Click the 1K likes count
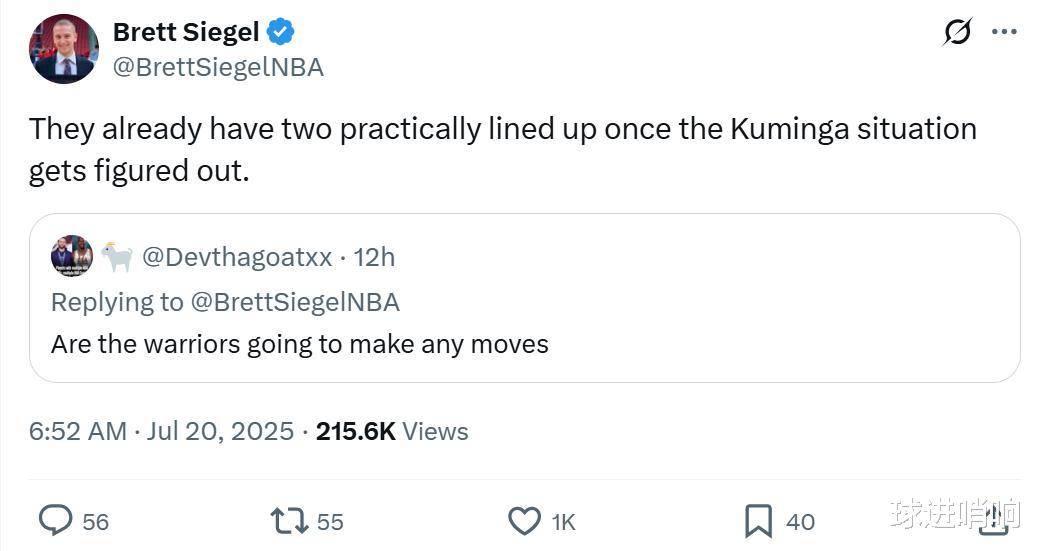Viewport: 1038px width, 551px height. (x=563, y=522)
